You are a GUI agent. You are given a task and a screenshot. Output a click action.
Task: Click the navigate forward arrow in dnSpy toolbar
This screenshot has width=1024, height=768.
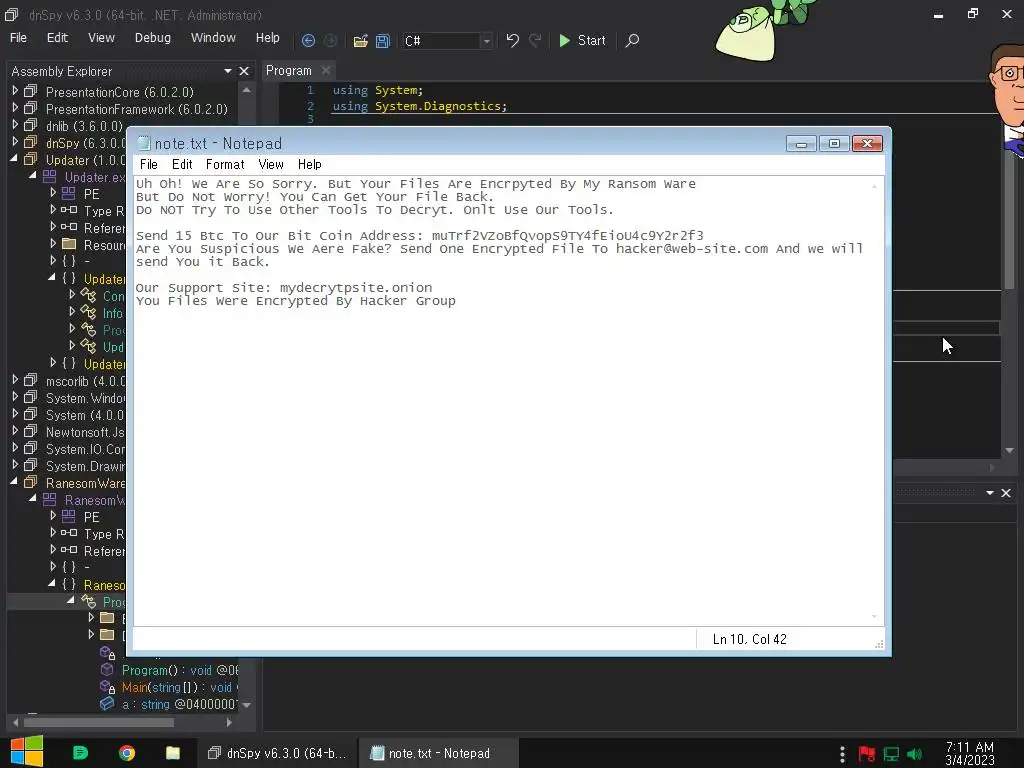[x=330, y=40]
